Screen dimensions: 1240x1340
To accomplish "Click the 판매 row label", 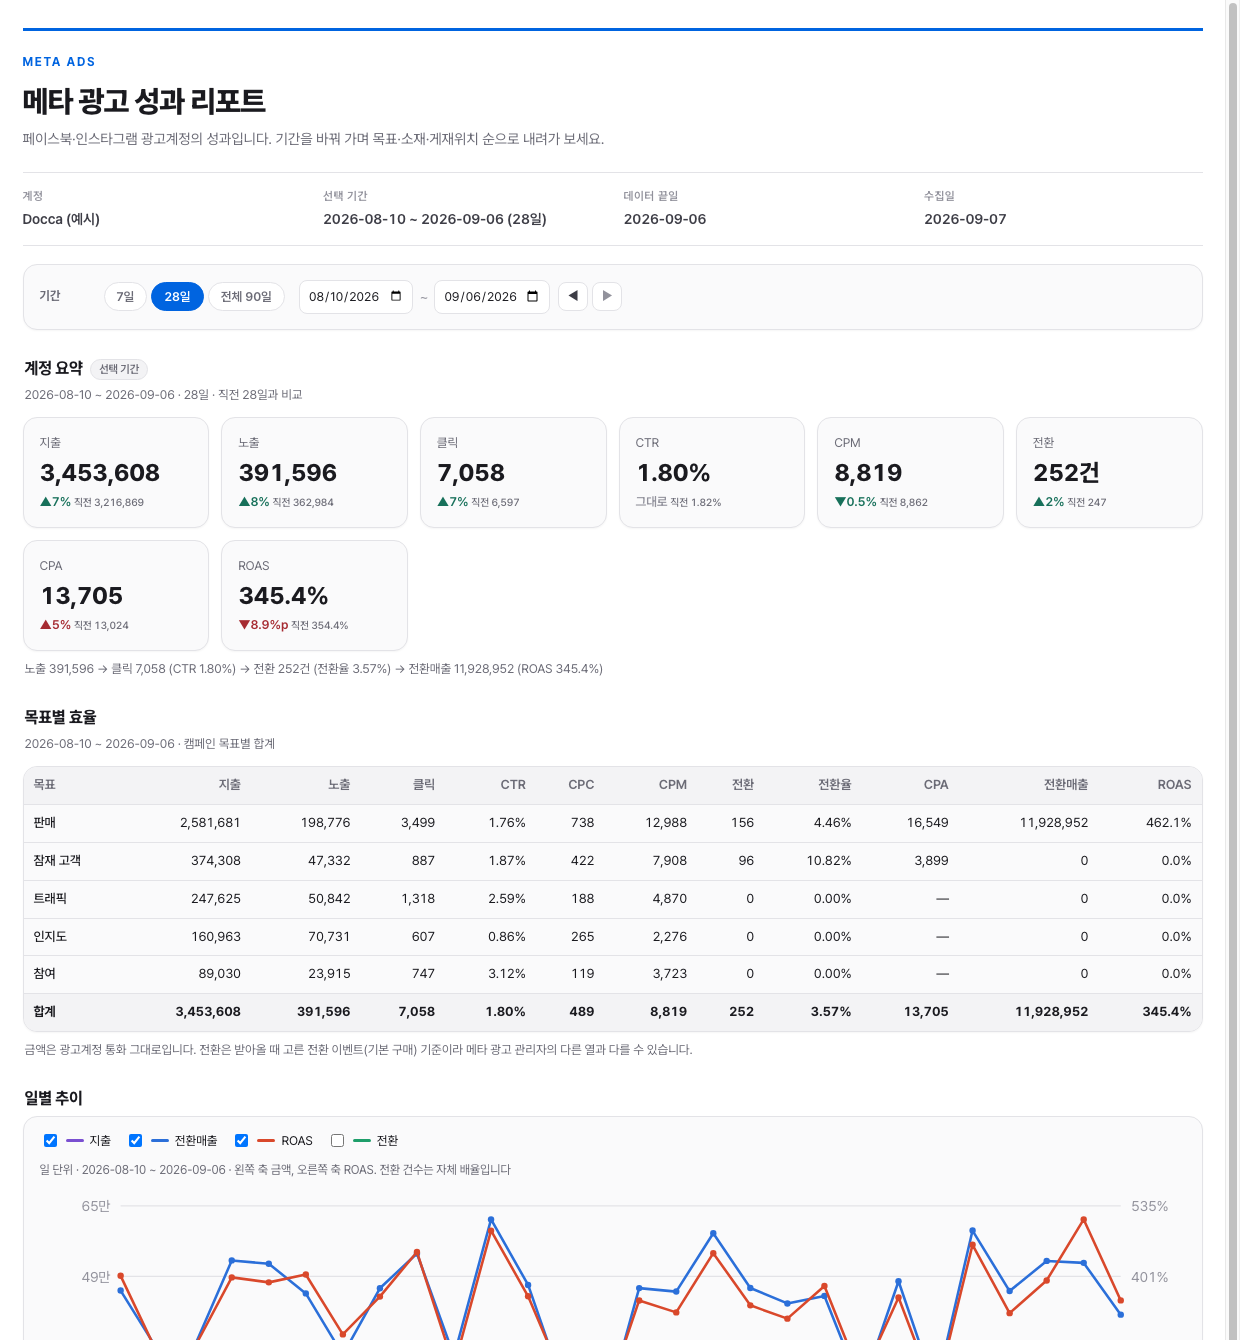I will tap(45, 823).
